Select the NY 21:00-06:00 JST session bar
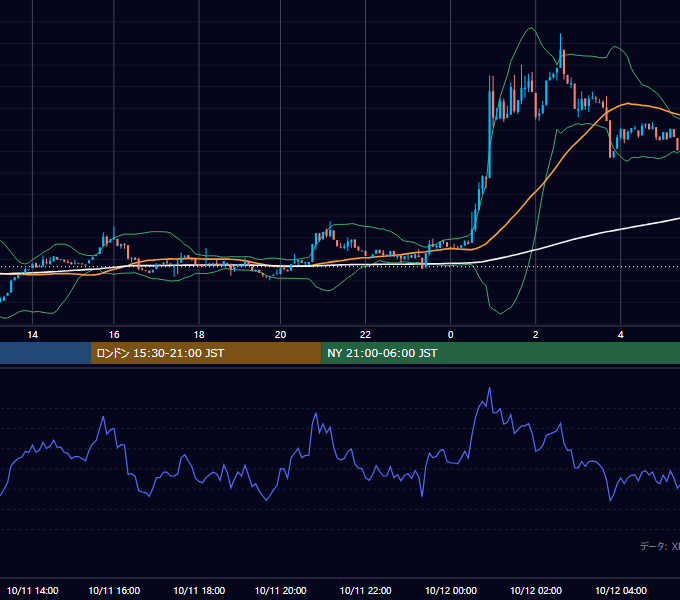This screenshot has width=680, height=600. pos(500,353)
